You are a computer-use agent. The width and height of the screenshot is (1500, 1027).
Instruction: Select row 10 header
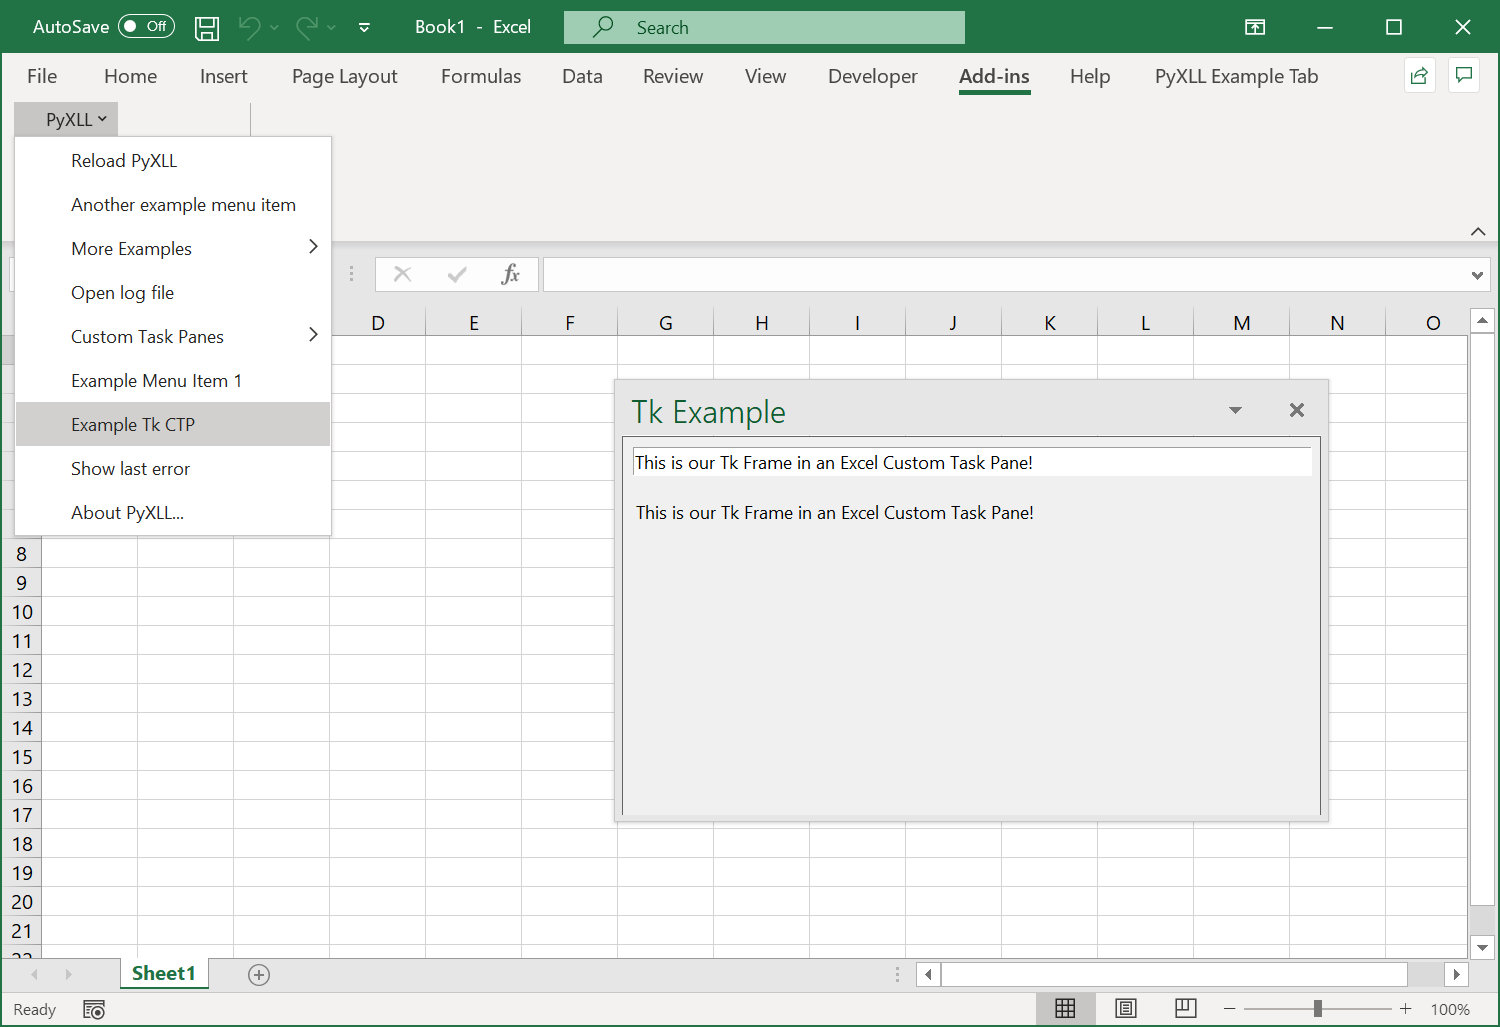(22, 612)
